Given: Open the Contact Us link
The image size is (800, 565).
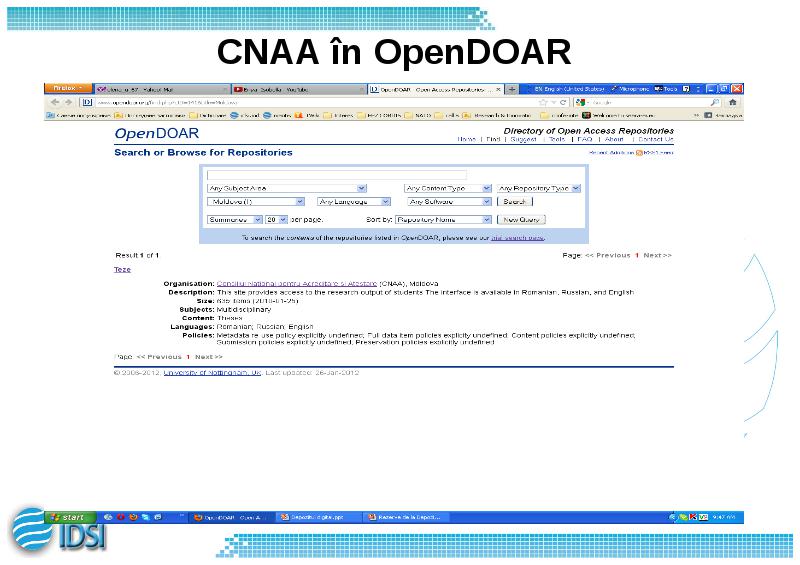Looking at the screenshot, I should pyautogui.click(x=656, y=139).
